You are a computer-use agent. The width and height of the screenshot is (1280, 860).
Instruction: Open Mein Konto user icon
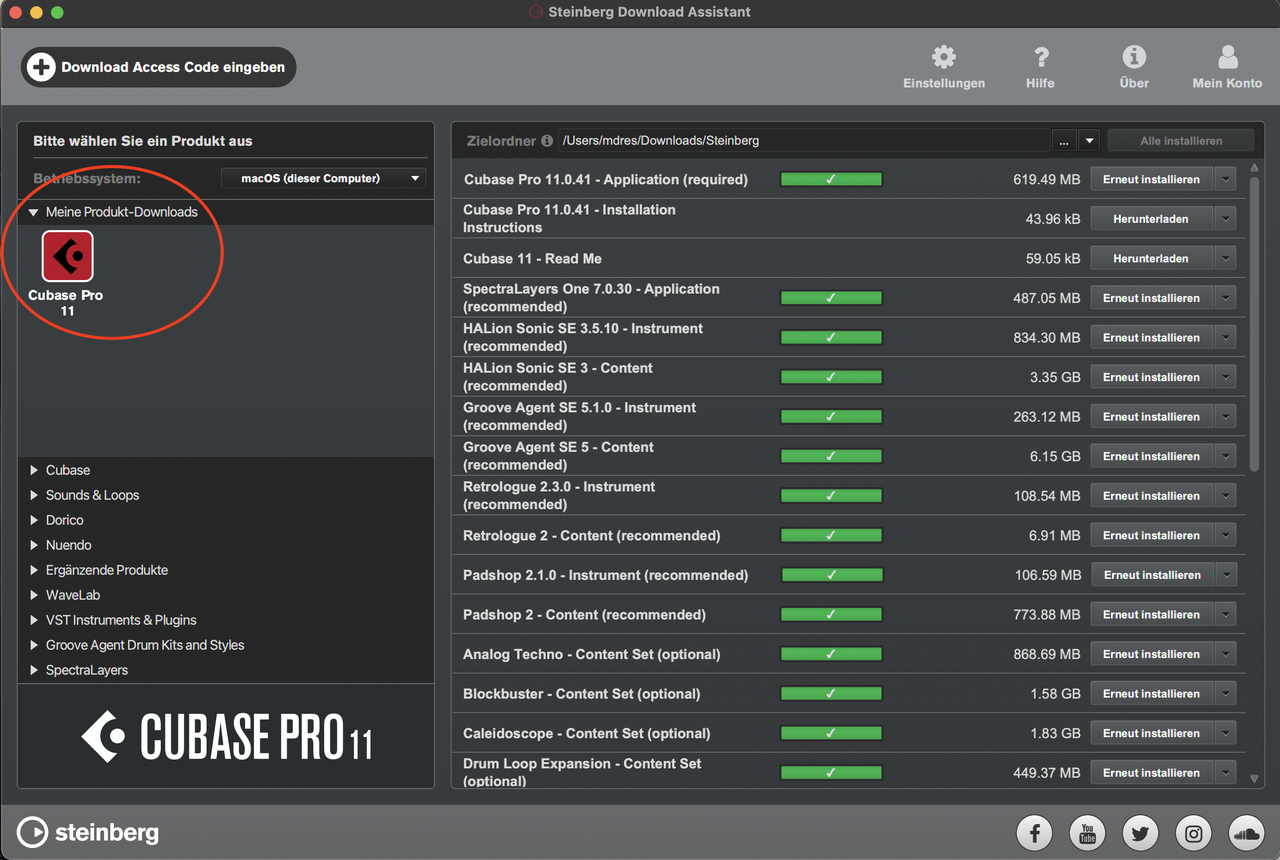click(1227, 57)
